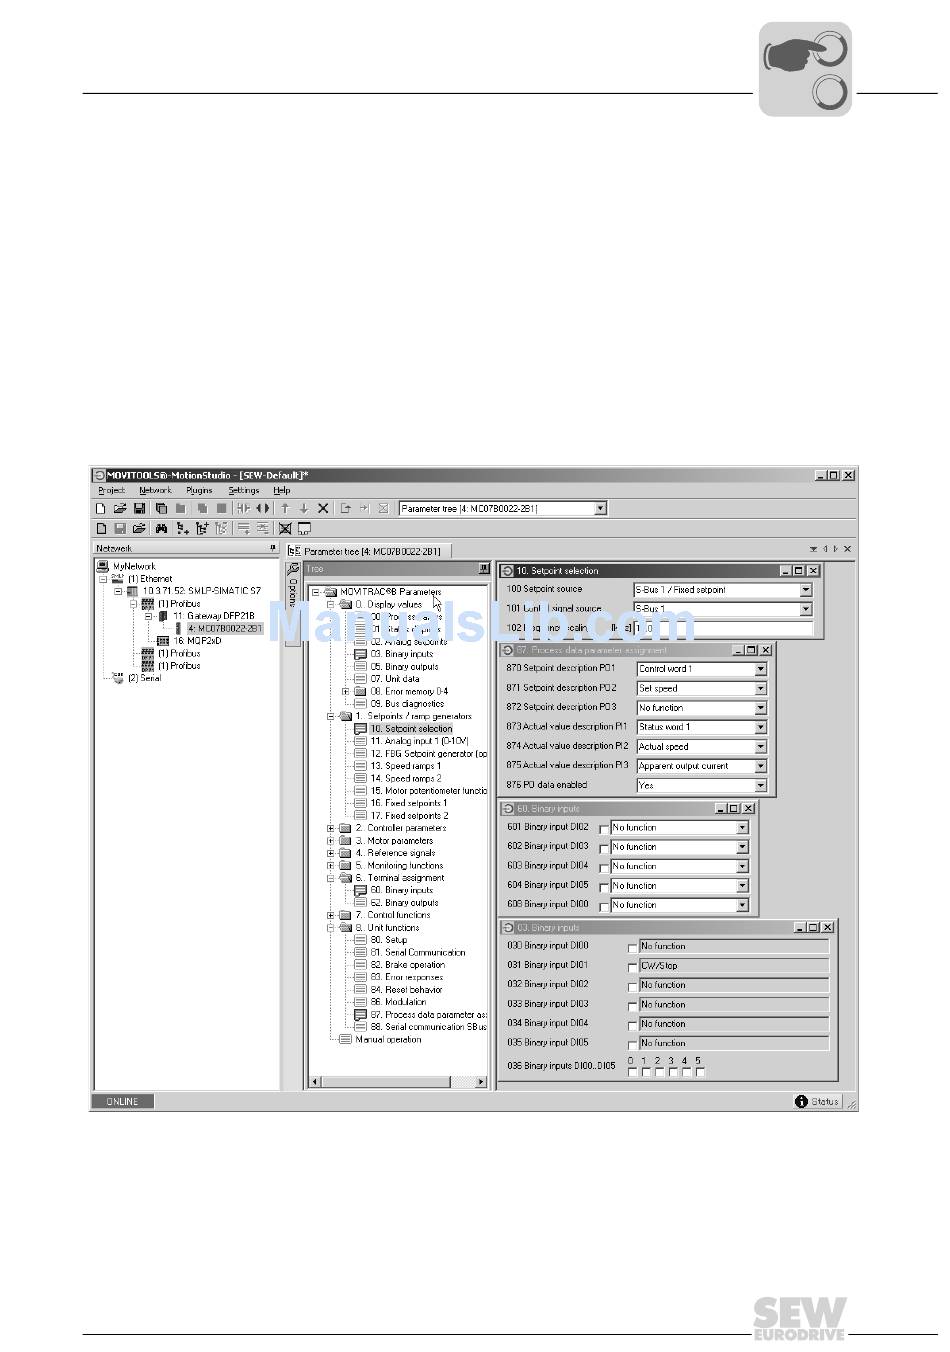
Task: Toggle the checkbox of 030 Binary input DI00
Action: [632, 947]
